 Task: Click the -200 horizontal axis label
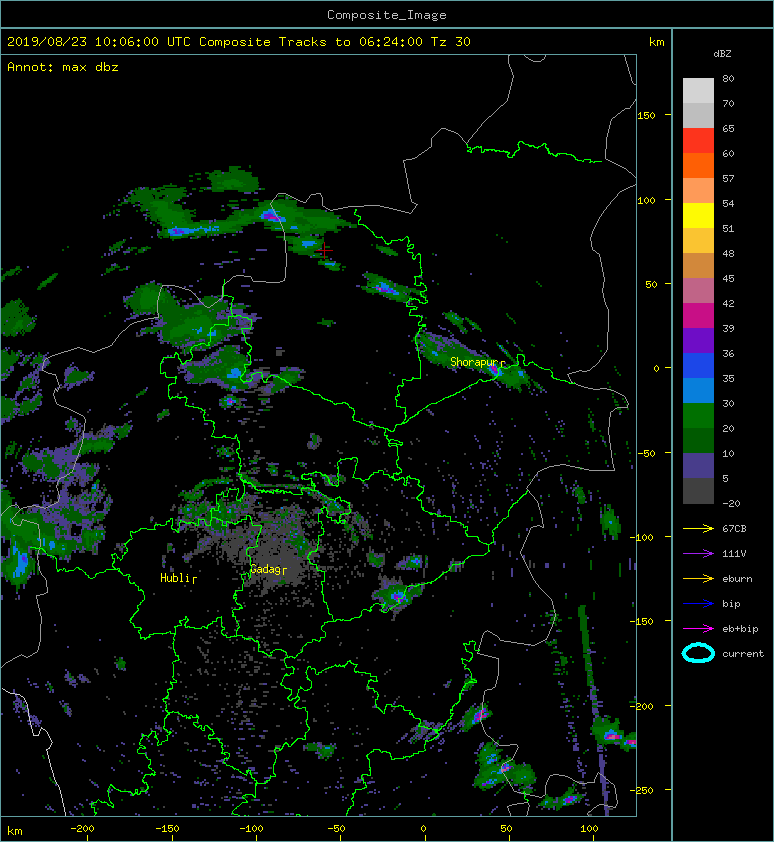tap(82, 829)
